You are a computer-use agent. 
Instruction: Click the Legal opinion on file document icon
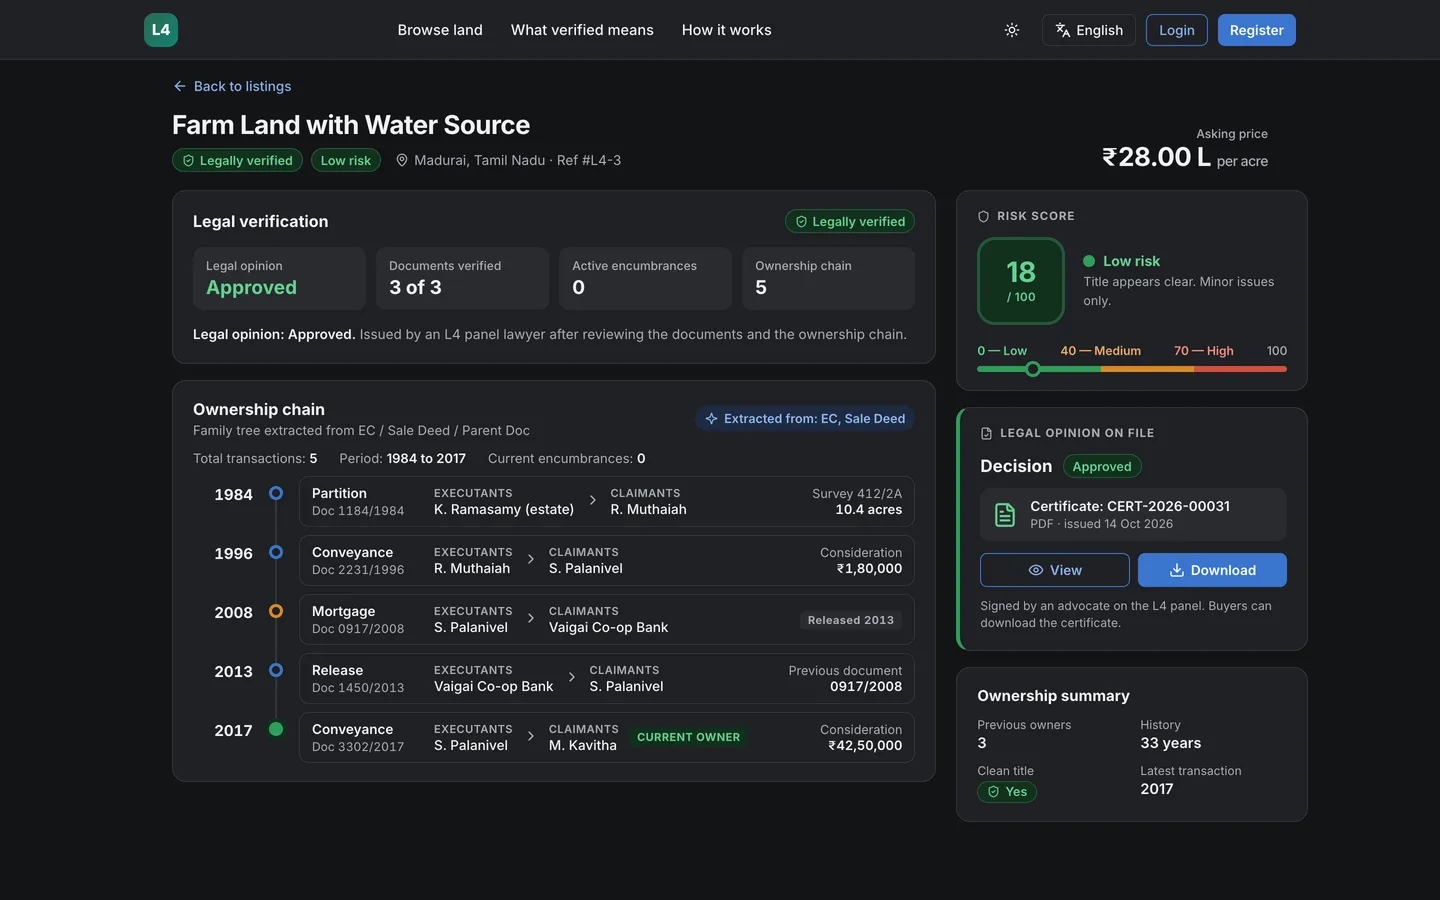(x=987, y=433)
